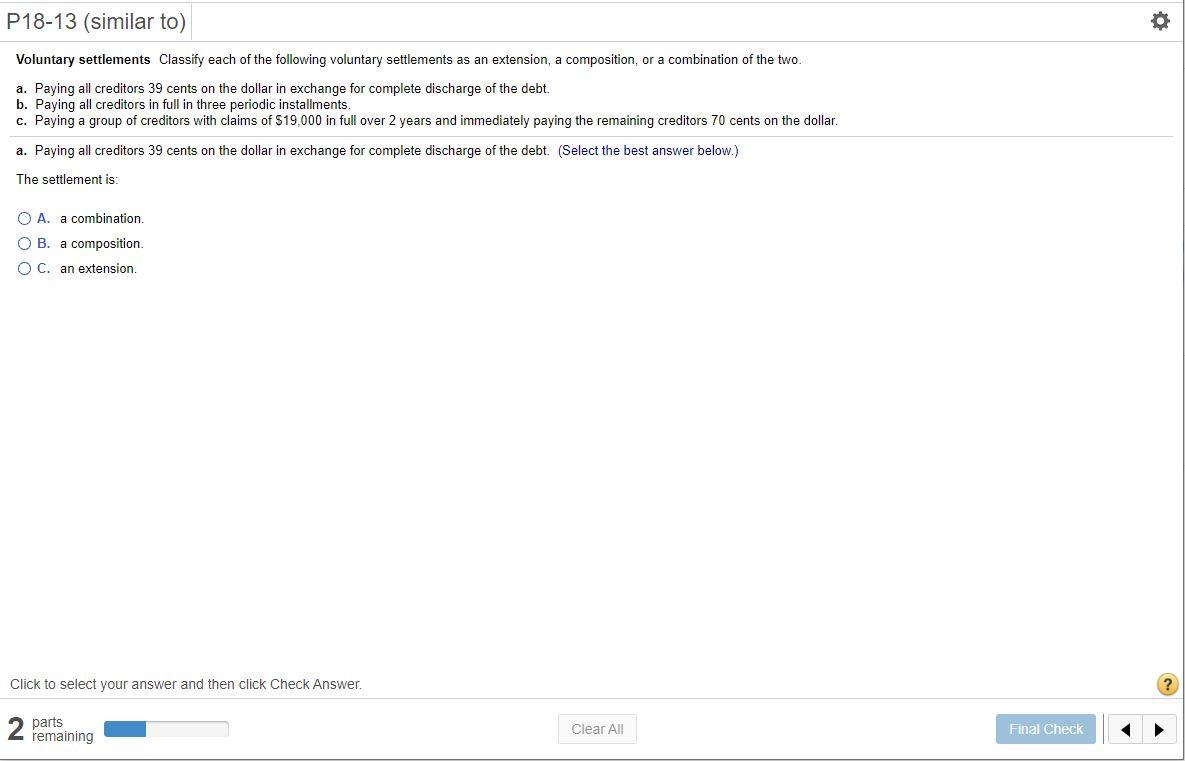Select option C, an extension

[x=24, y=268]
